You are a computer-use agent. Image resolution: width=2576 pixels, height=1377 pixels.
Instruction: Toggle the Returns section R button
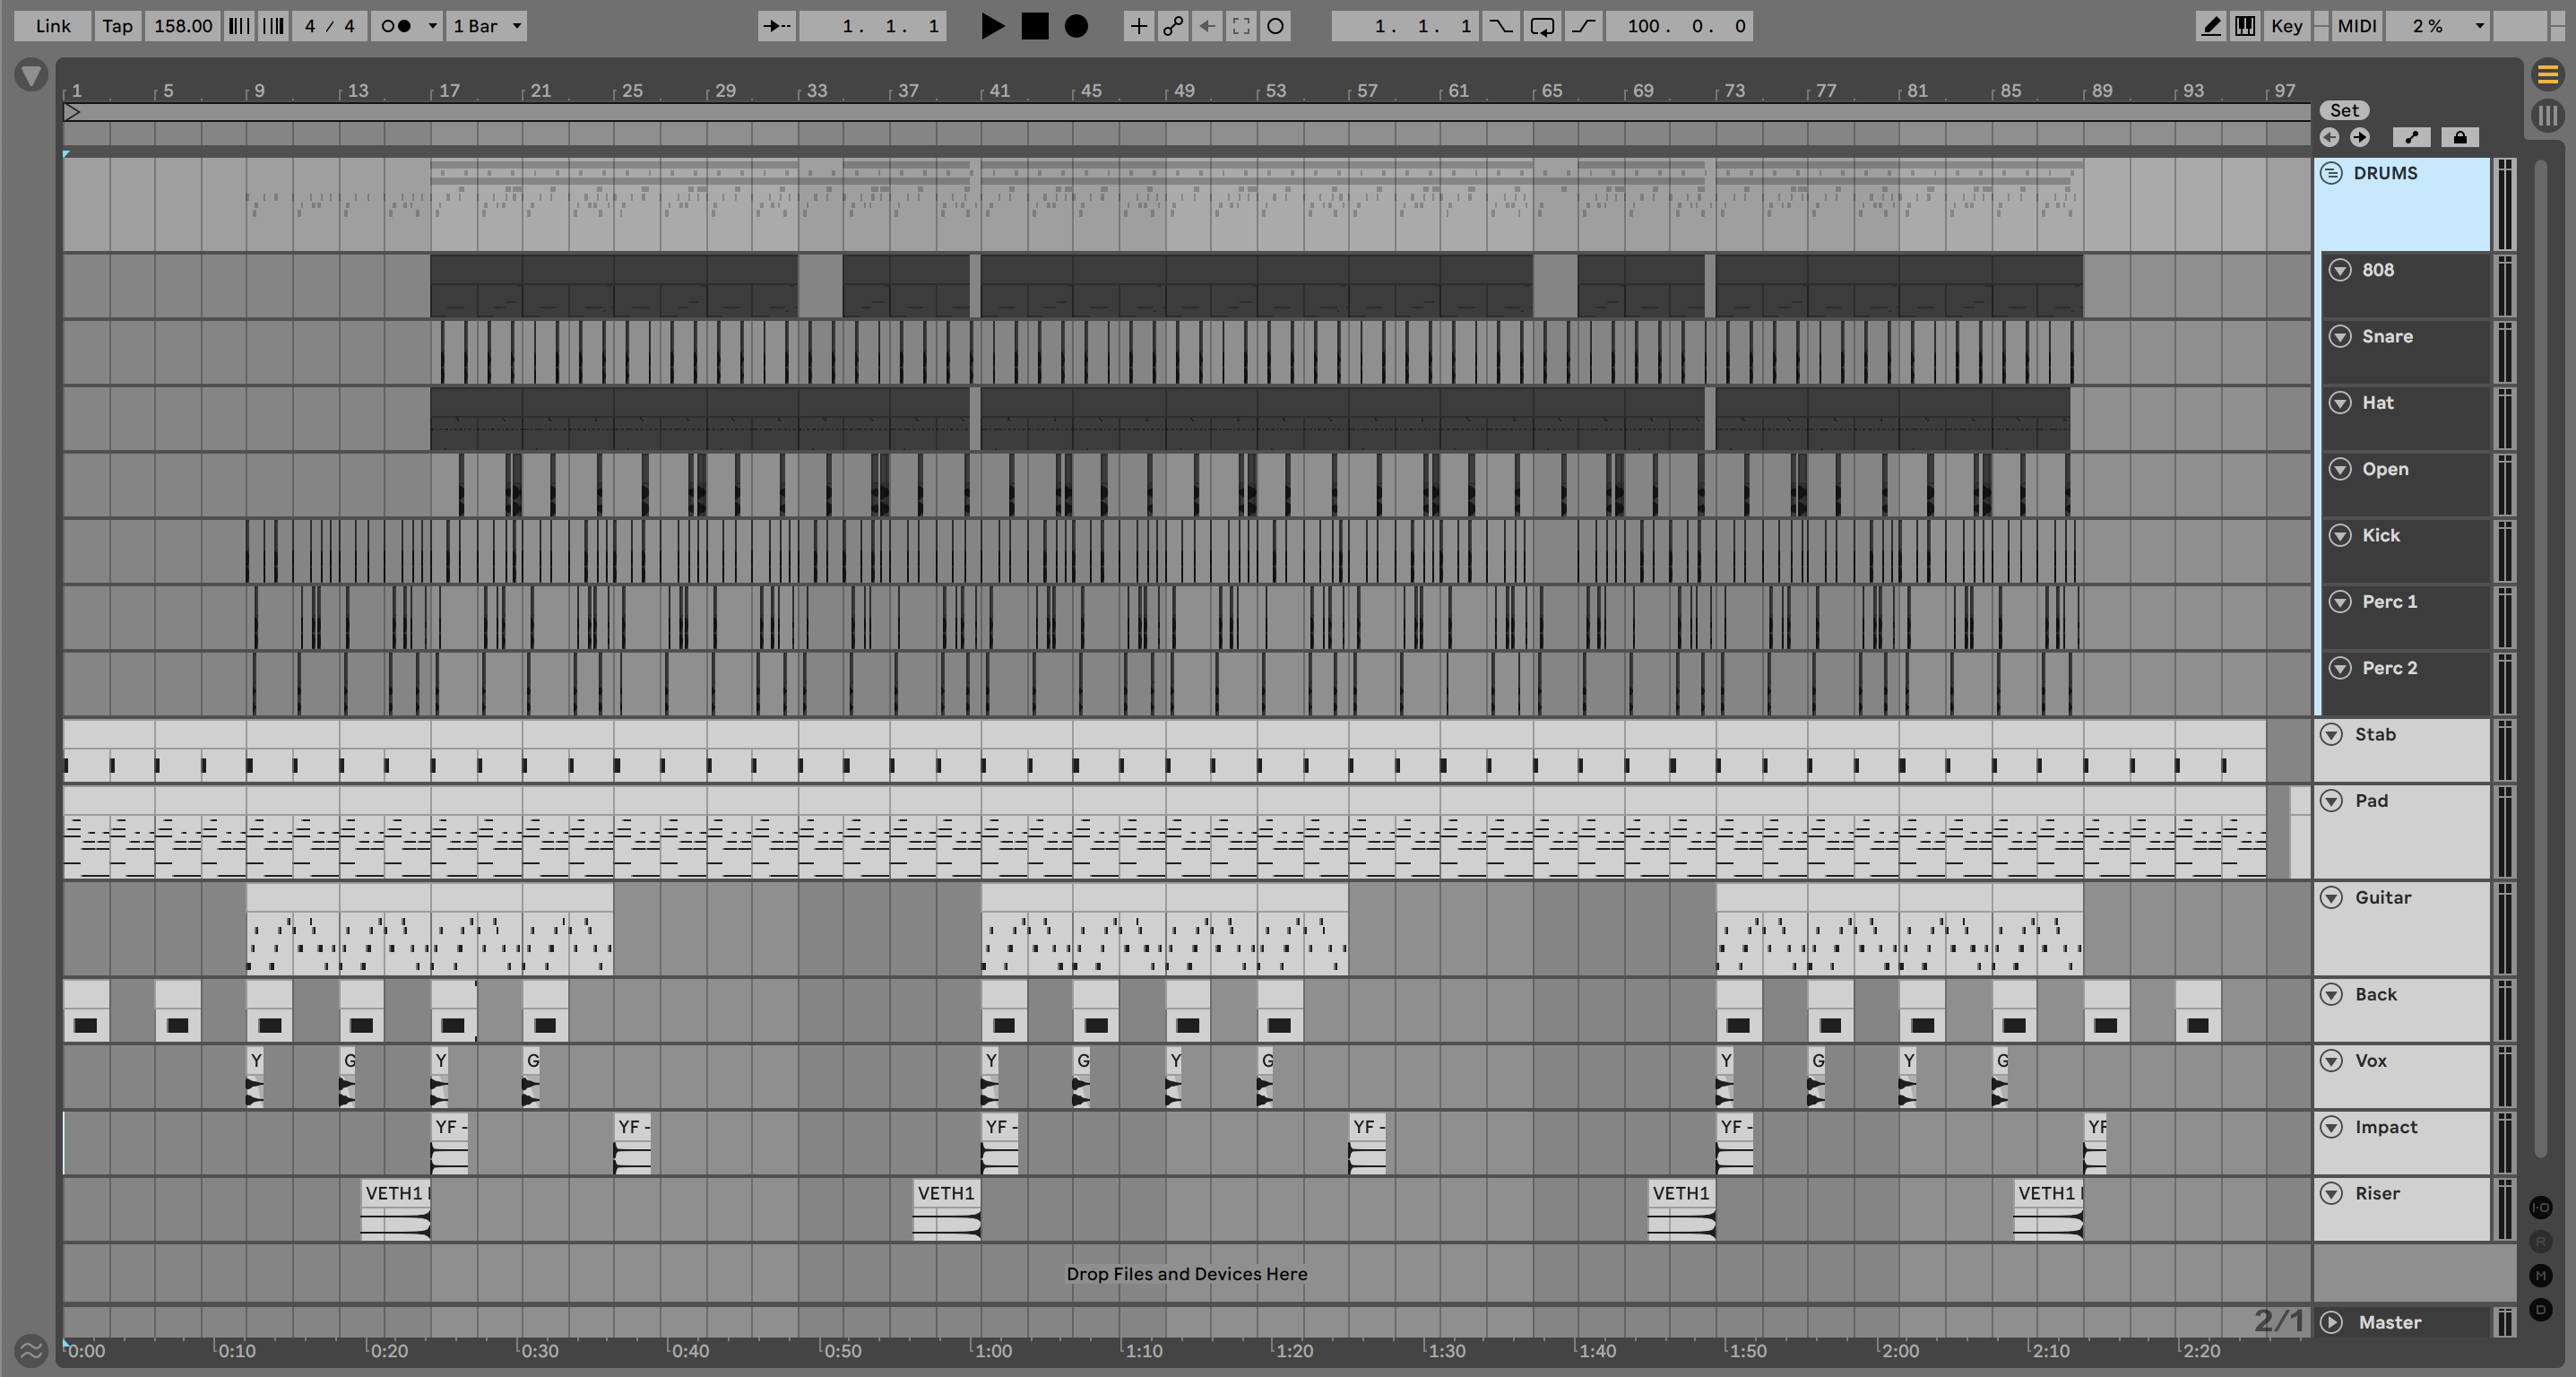(2541, 1241)
